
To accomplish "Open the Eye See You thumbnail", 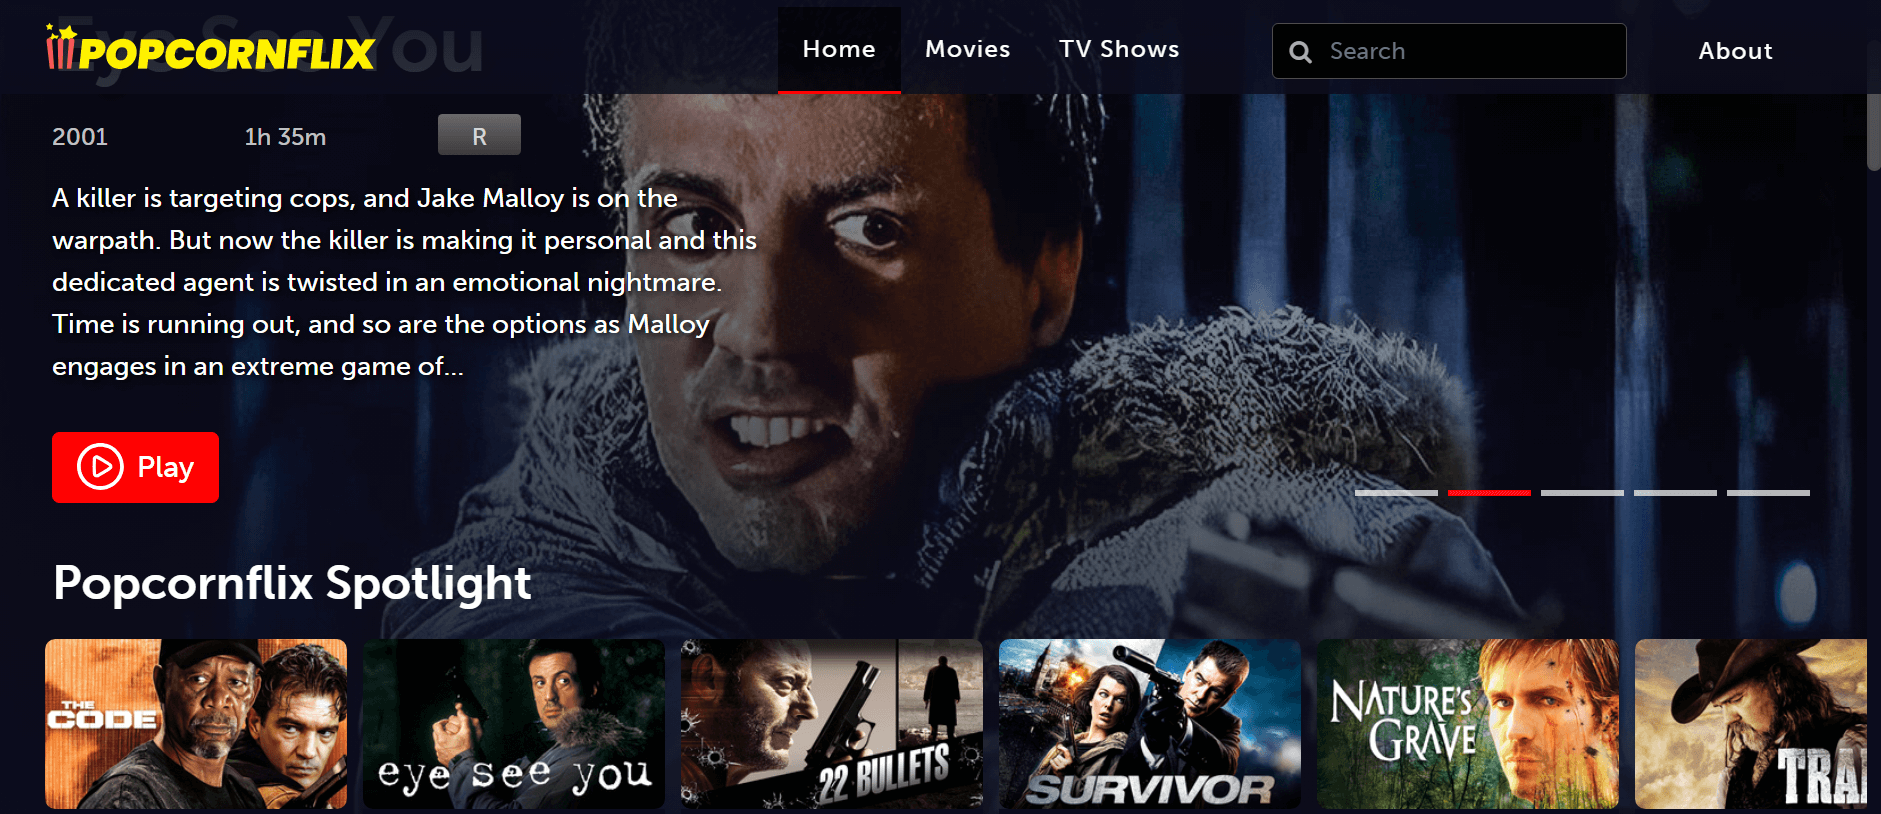I will click(x=514, y=724).
